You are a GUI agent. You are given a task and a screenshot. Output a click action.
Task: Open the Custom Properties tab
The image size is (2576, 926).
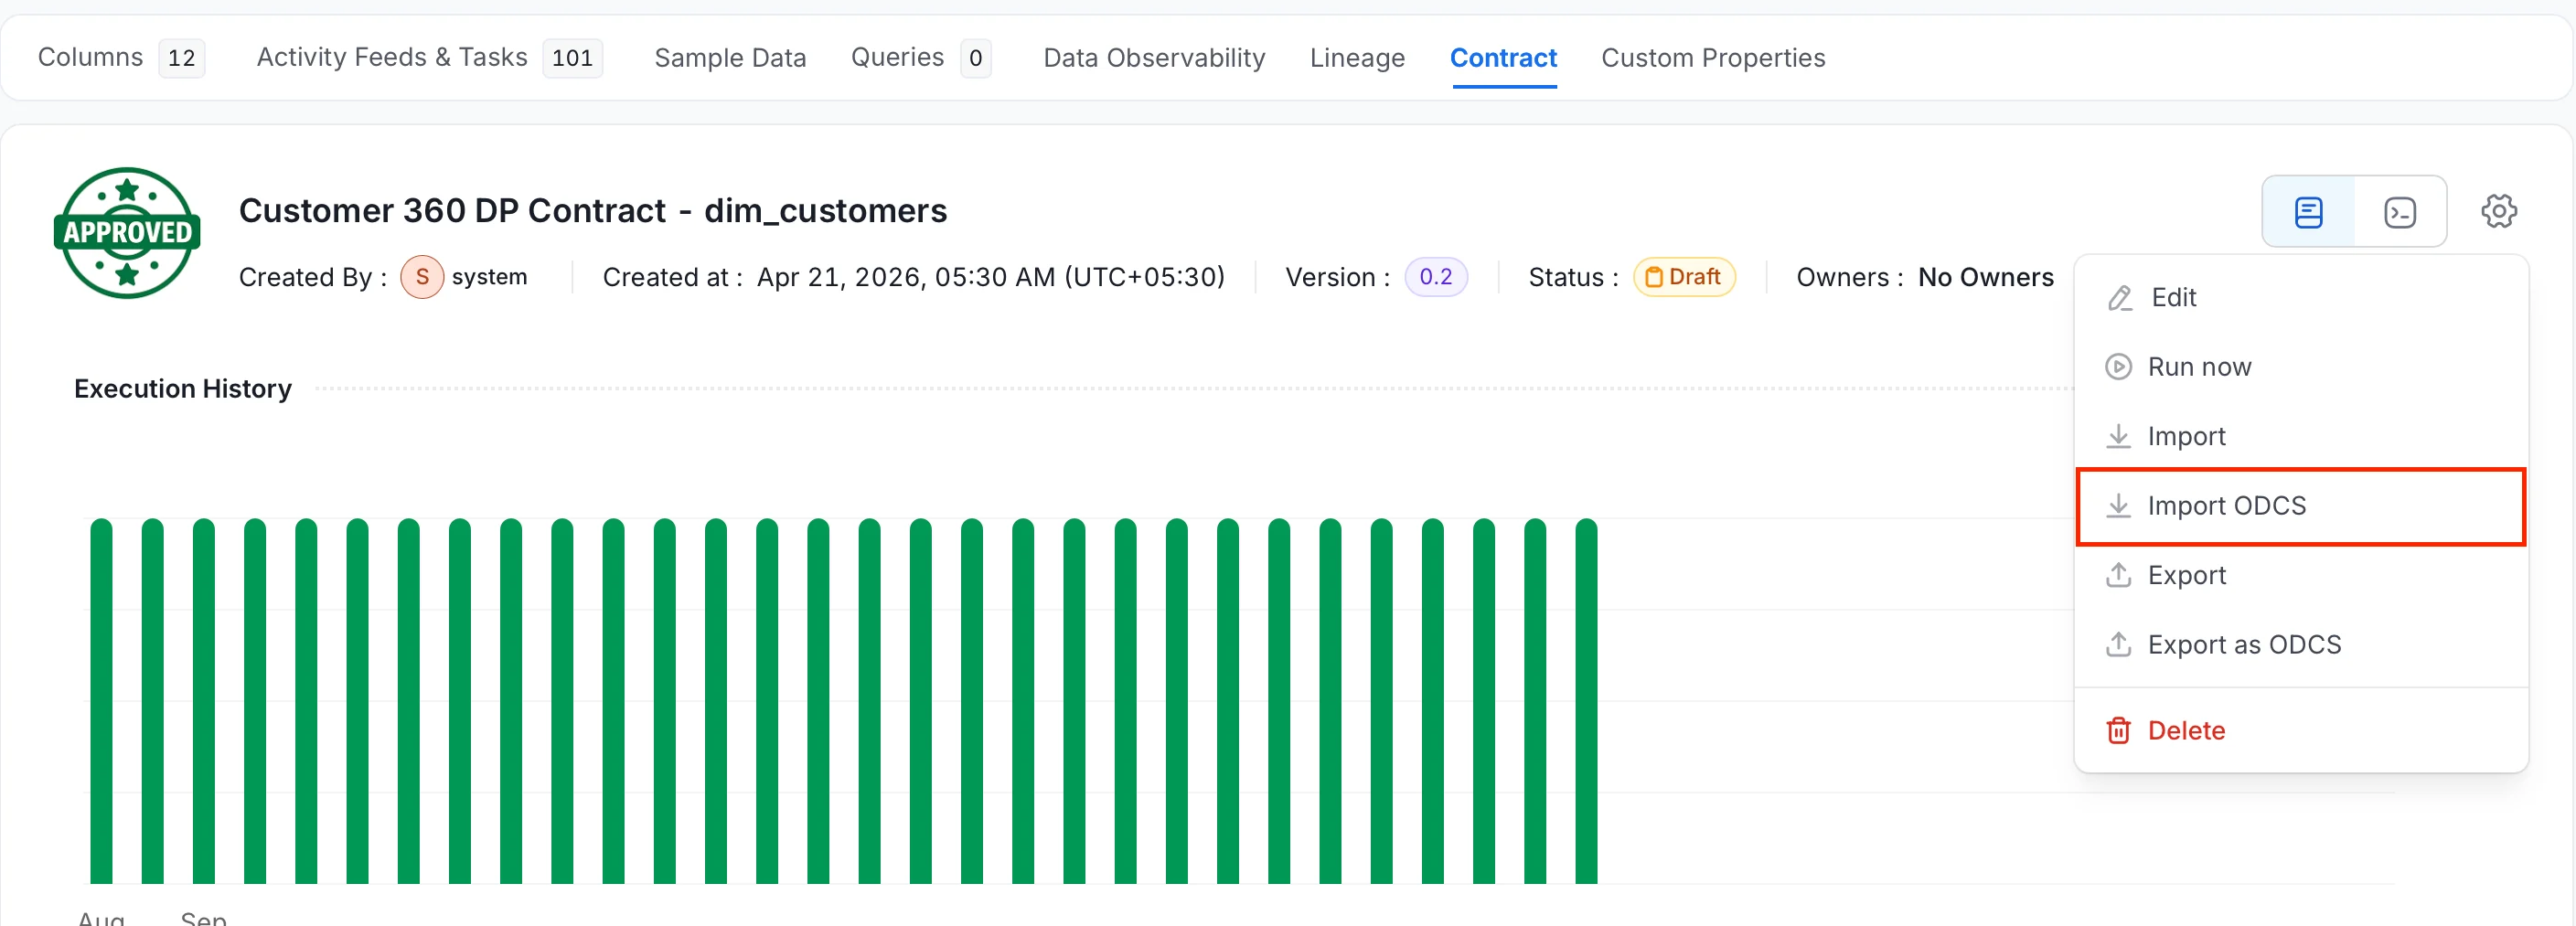click(x=1713, y=58)
